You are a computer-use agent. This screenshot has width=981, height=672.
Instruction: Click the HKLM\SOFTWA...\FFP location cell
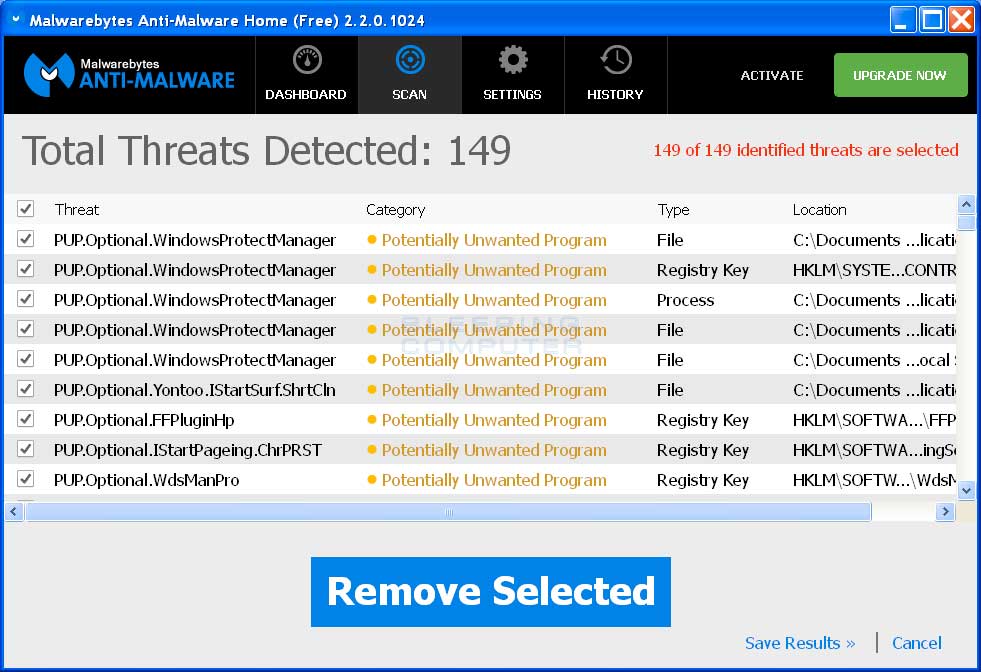(874, 420)
